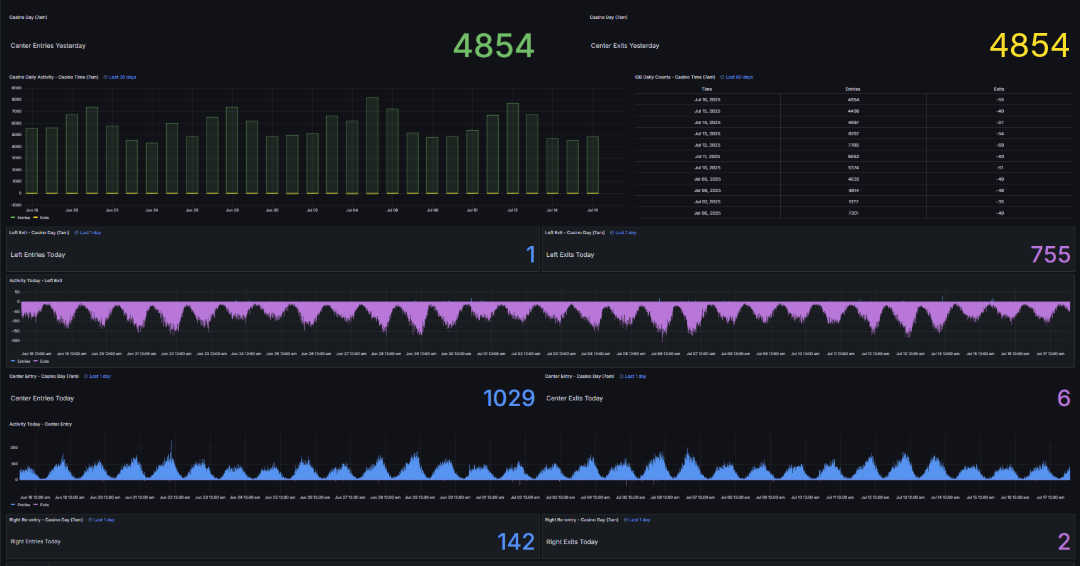
Task: Toggle Exits series in Left Exit activity legend
Action: pos(43,361)
